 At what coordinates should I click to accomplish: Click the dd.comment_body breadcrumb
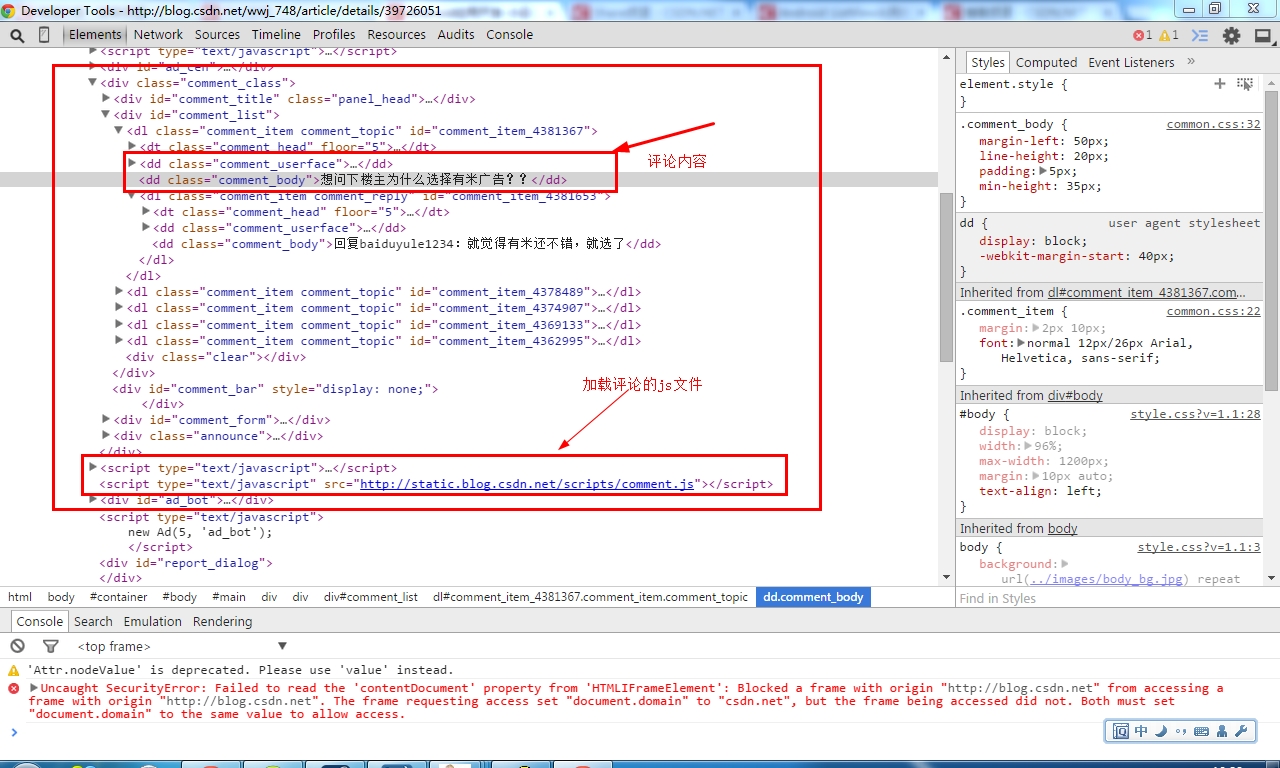(813, 597)
